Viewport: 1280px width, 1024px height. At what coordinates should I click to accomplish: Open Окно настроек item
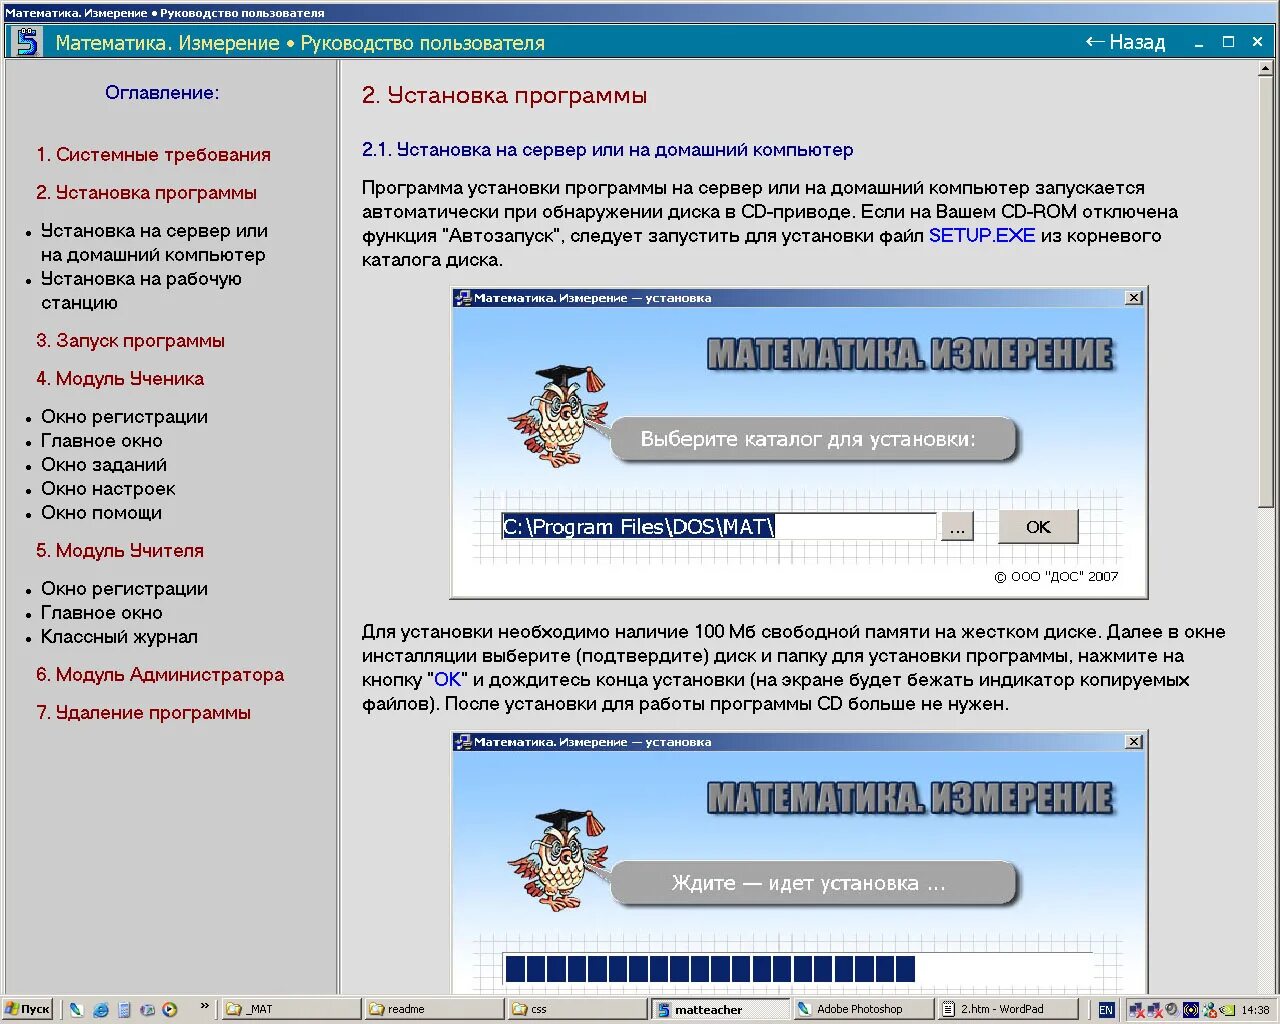tap(108, 489)
